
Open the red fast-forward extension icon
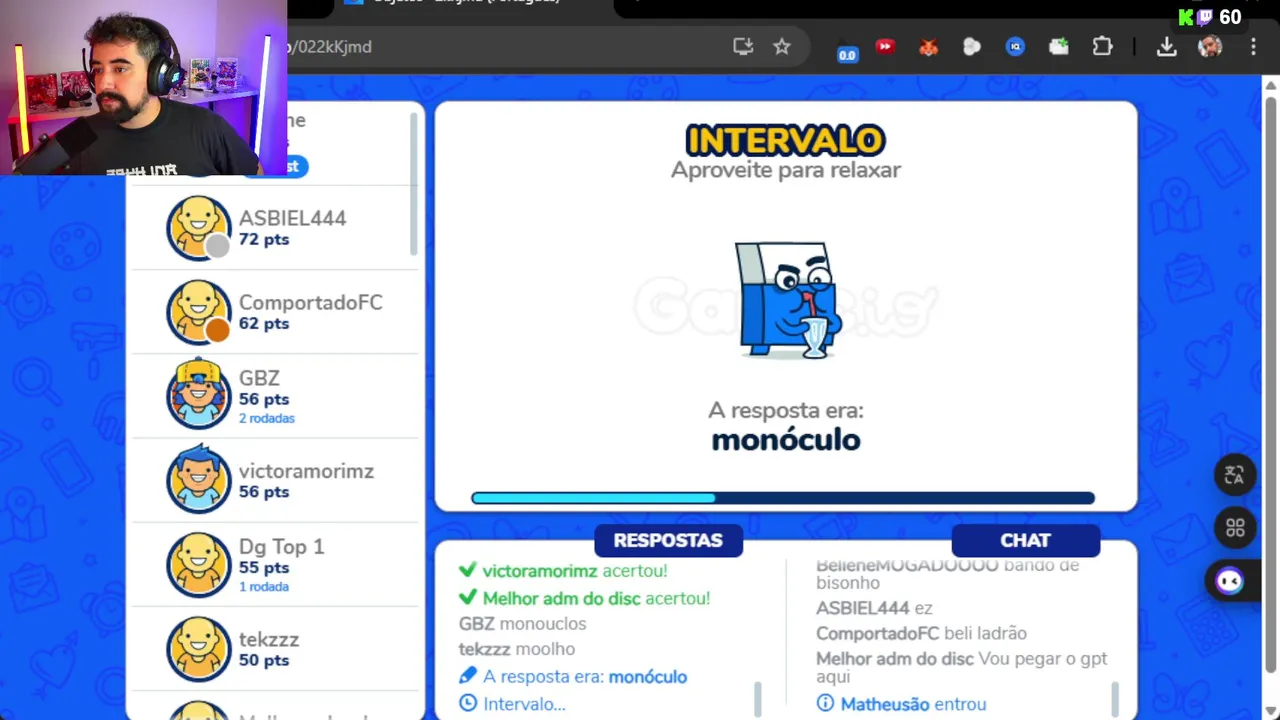(885, 46)
